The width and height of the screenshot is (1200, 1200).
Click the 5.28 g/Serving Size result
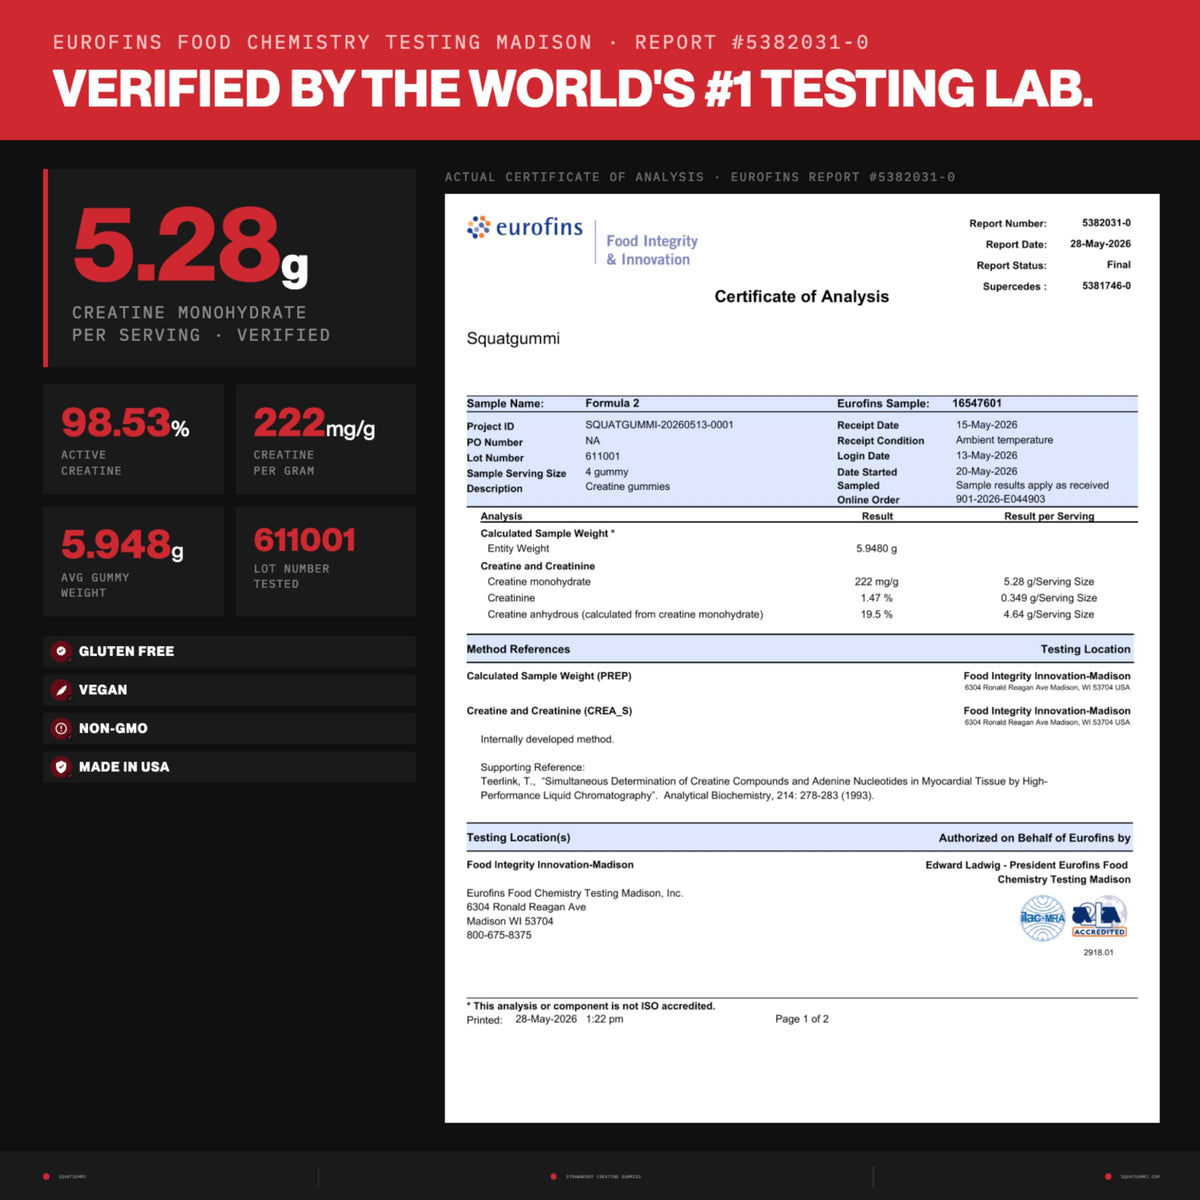(x=1048, y=582)
